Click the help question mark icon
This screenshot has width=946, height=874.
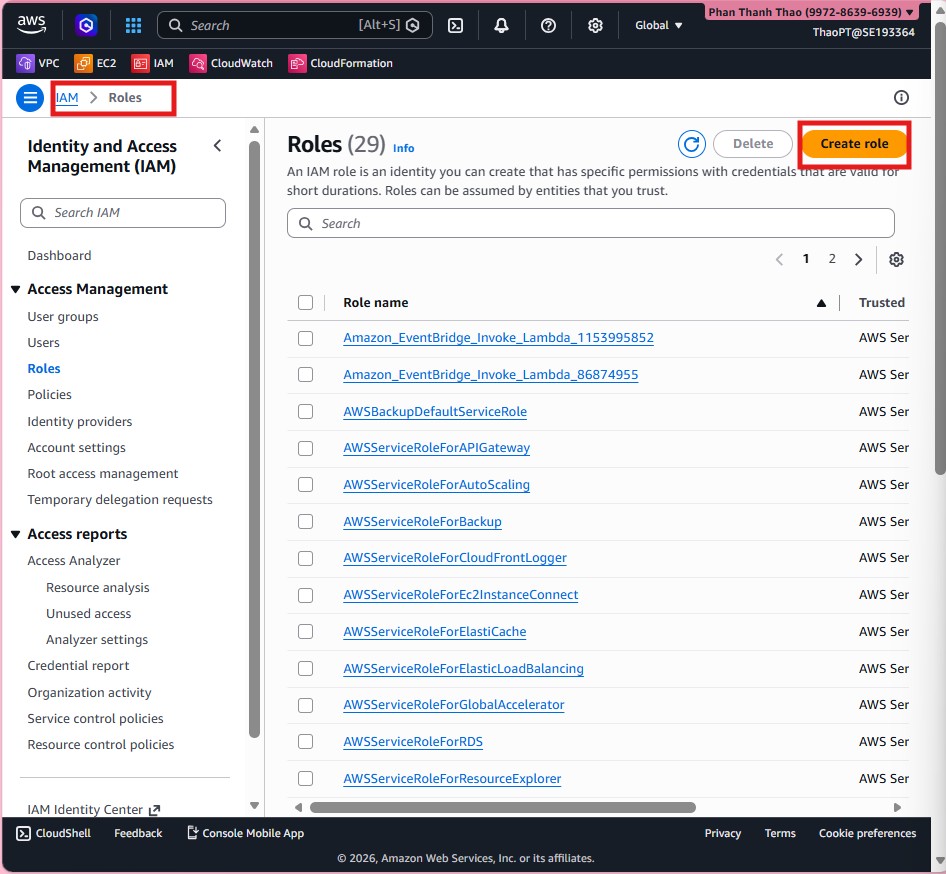(x=548, y=25)
